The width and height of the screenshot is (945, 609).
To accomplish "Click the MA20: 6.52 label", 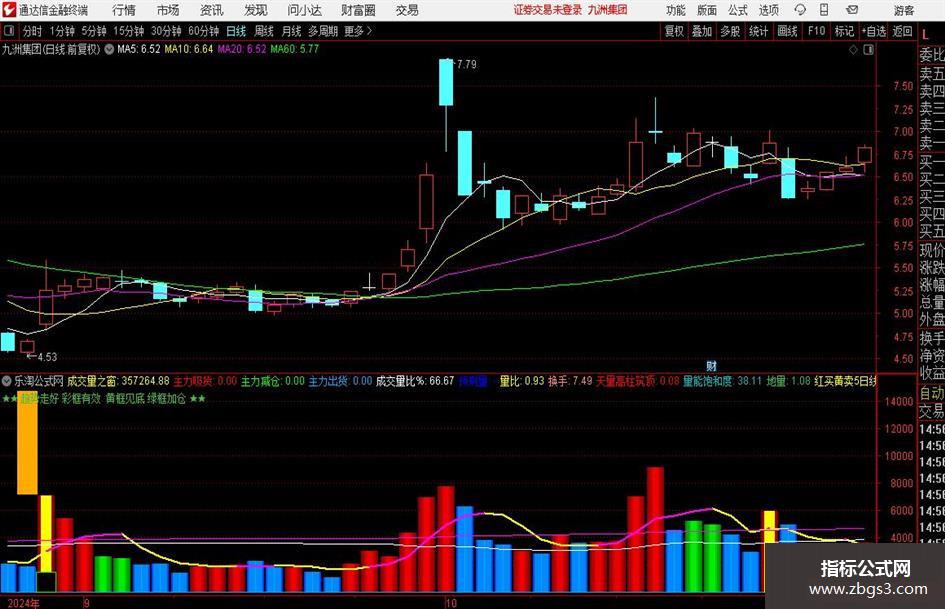I will point(242,49).
